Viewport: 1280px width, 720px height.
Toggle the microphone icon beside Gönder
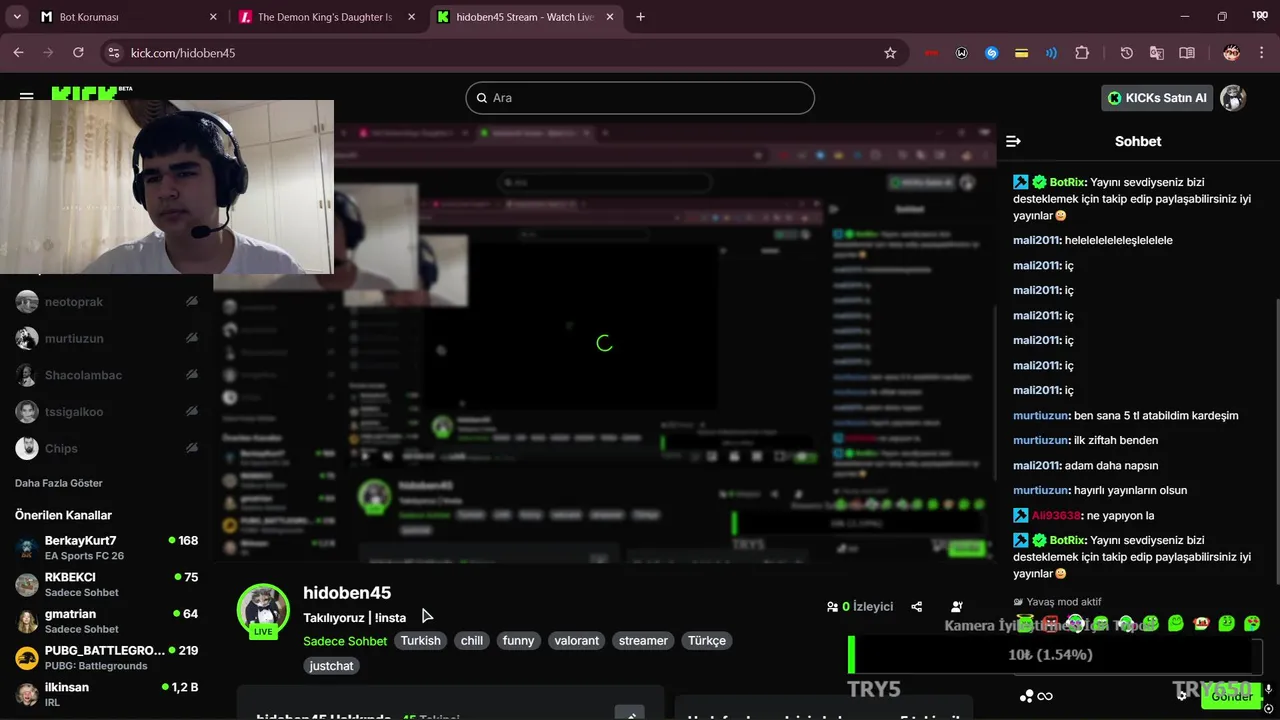pos(1269,690)
